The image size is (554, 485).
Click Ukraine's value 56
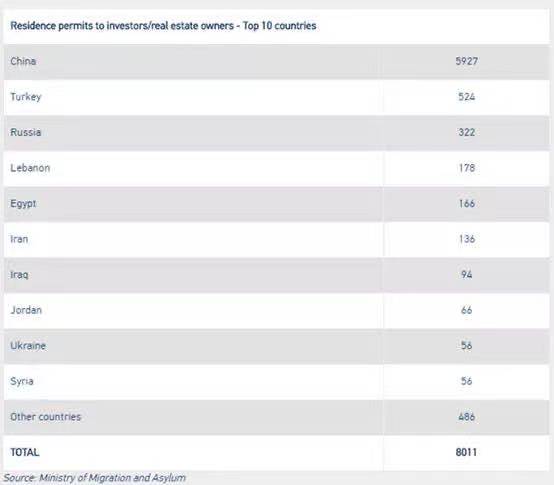[x=466, y=345]
